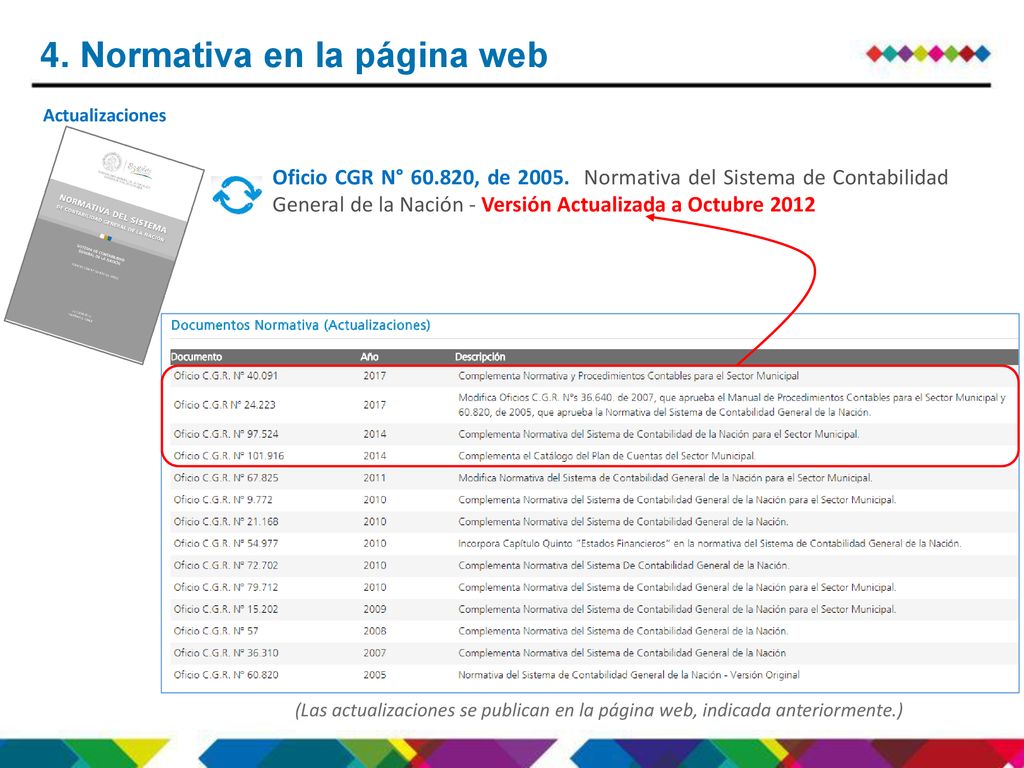The height and width of the screenshot is (768, 1024).
Task: Click the slide title '4. Normativa en la página web'
Action: click(x=294, y=55)
